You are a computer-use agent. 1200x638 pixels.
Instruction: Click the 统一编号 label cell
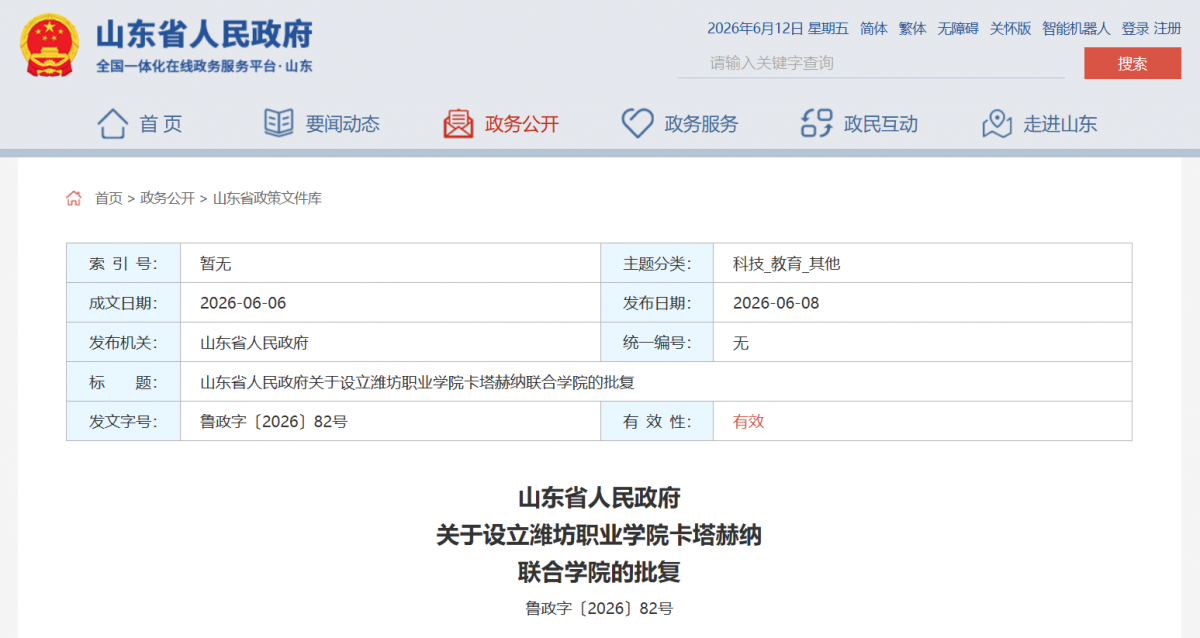click(656, 342)
